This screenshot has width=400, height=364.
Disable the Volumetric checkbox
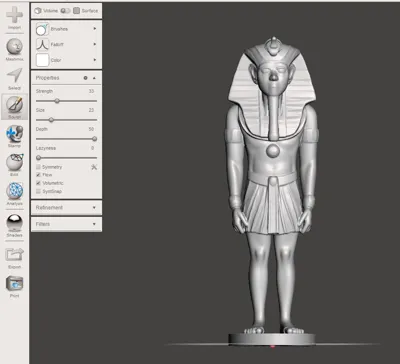38,183
